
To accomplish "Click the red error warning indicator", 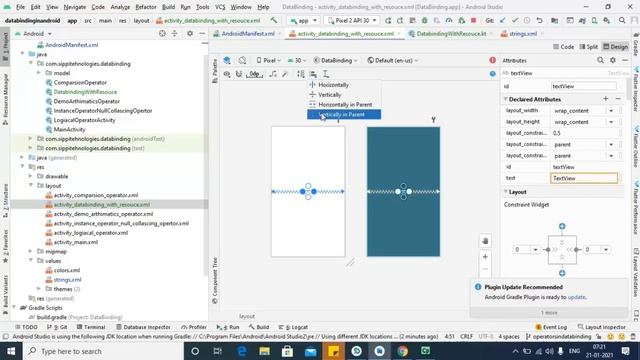I will click(x=493, y=60).
